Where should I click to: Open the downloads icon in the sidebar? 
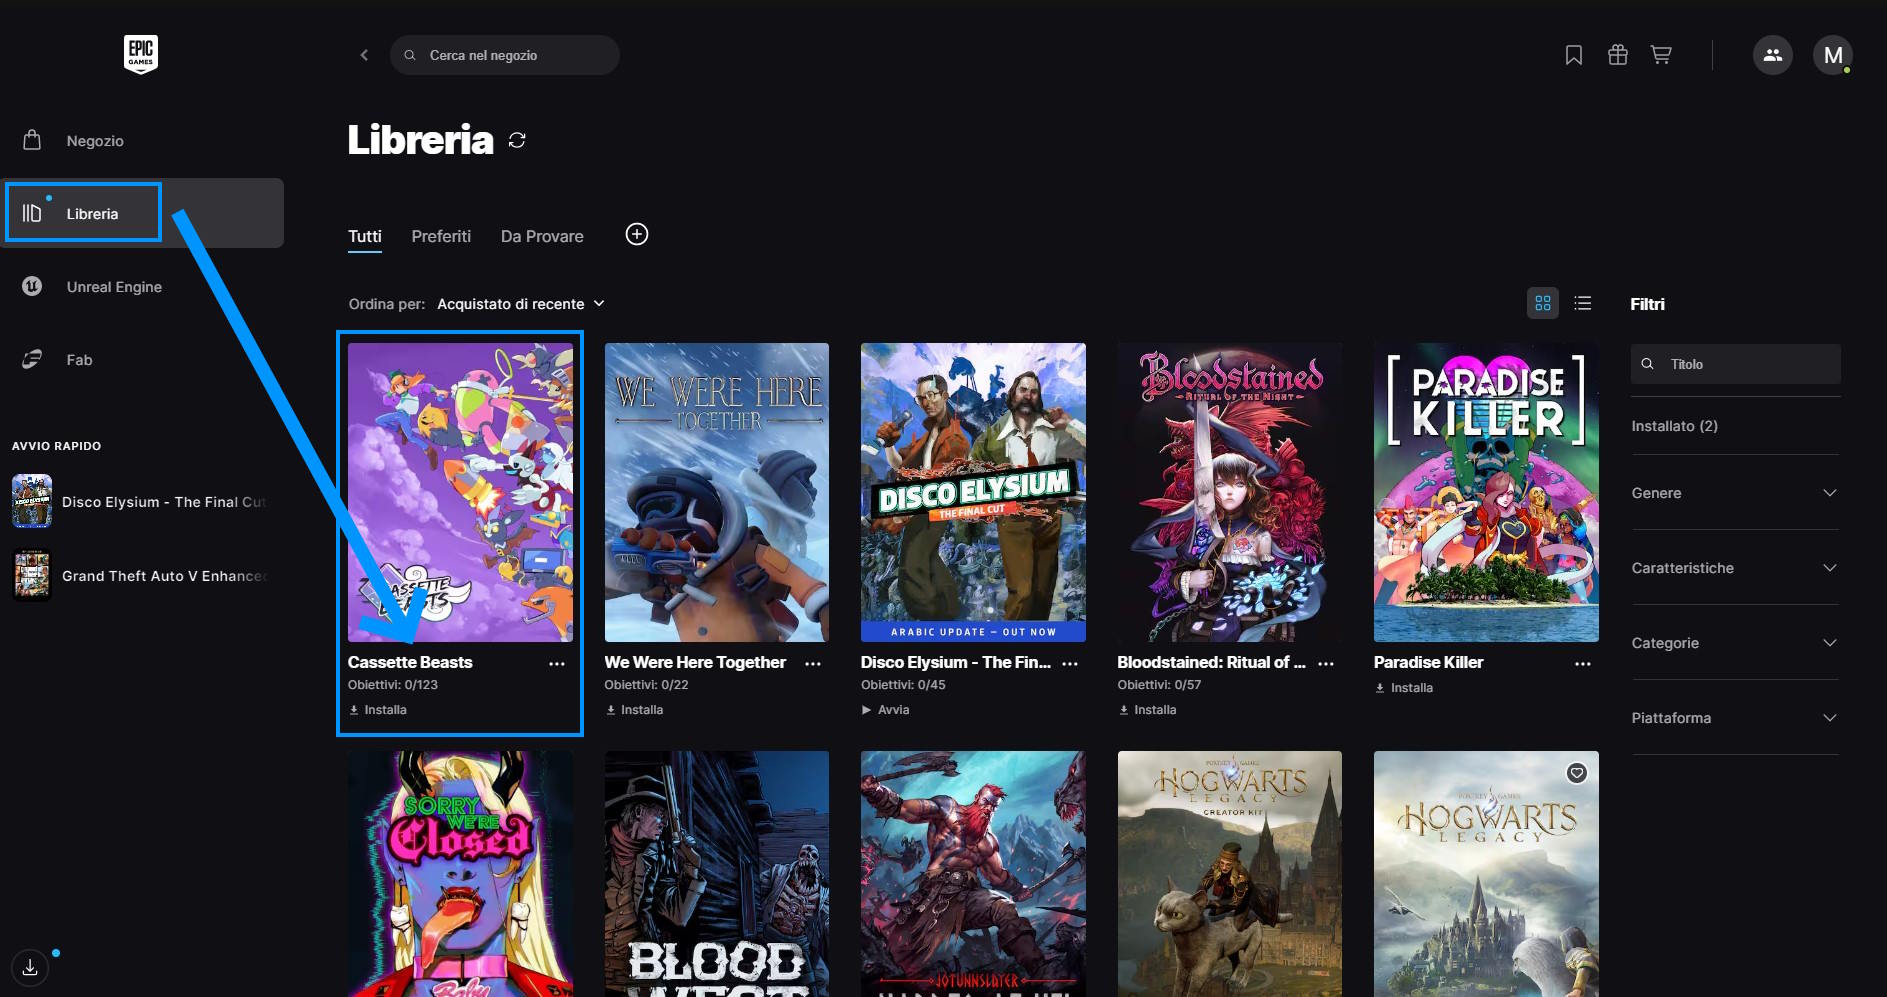pos(30,967)
